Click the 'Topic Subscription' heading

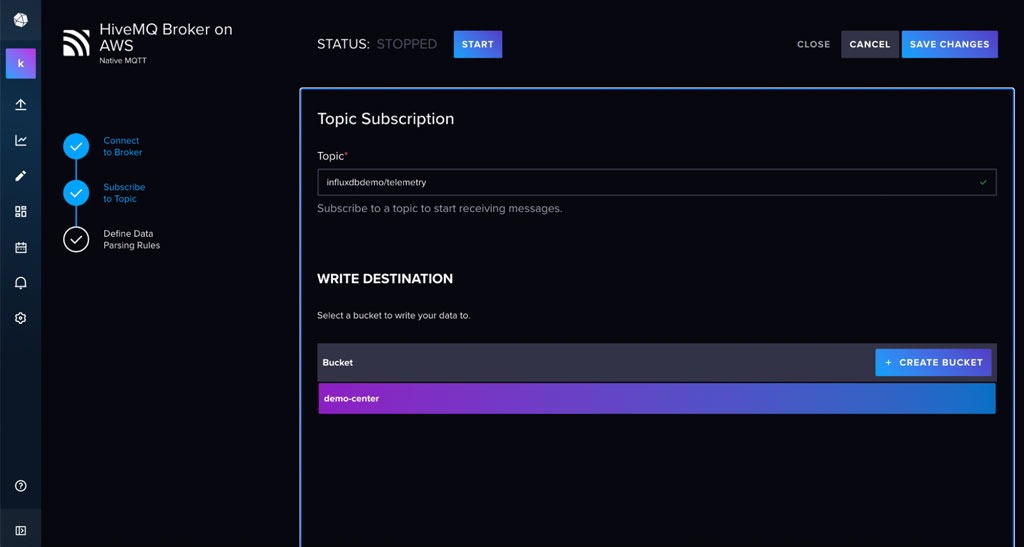(385, 119)
